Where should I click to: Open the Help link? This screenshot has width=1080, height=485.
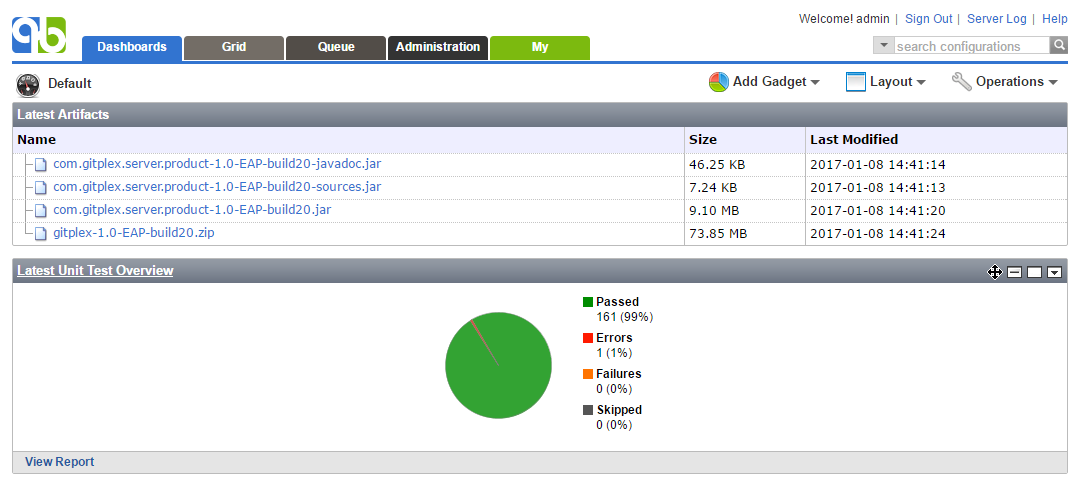pyautogui.click(x=1055, y=19)
